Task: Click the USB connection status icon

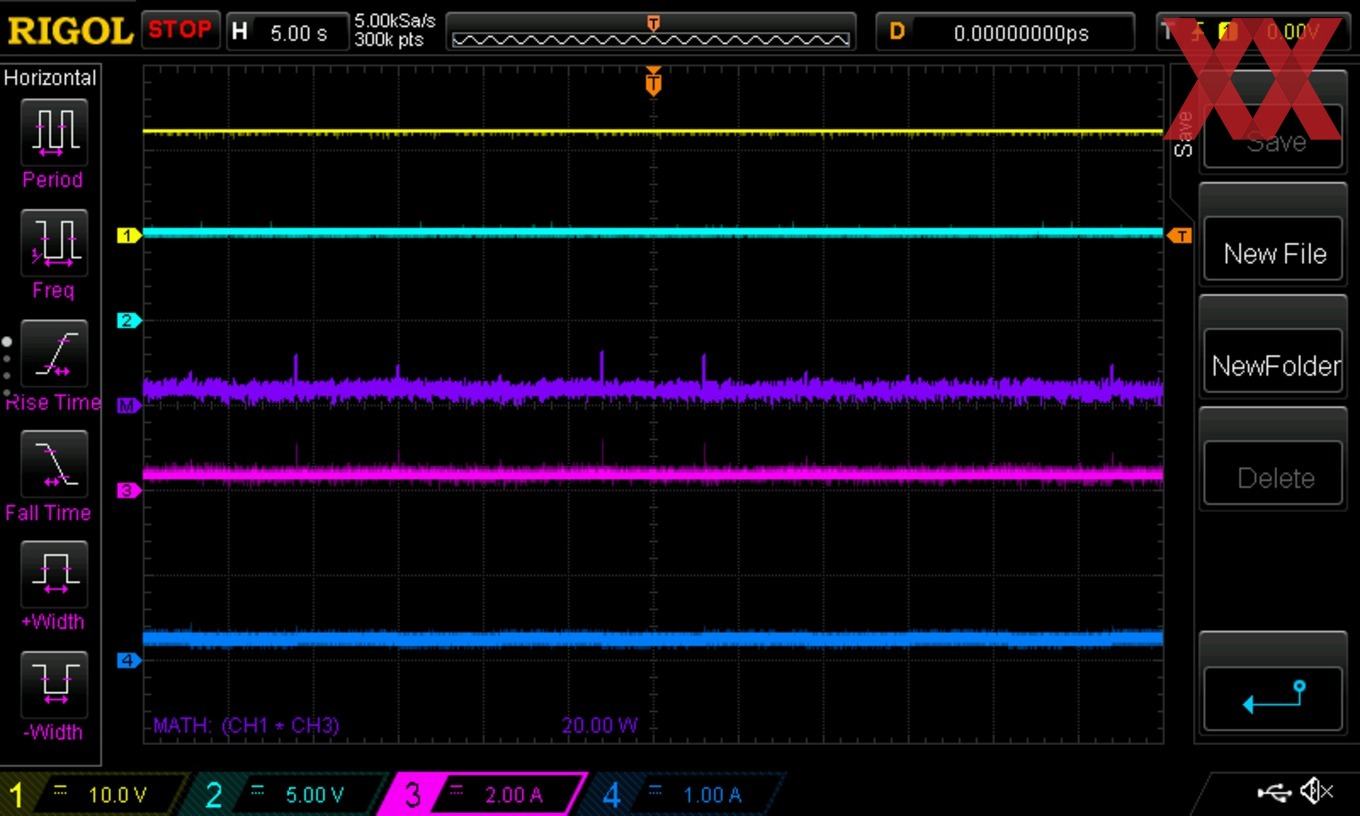Action: [x=1274, y=793]
